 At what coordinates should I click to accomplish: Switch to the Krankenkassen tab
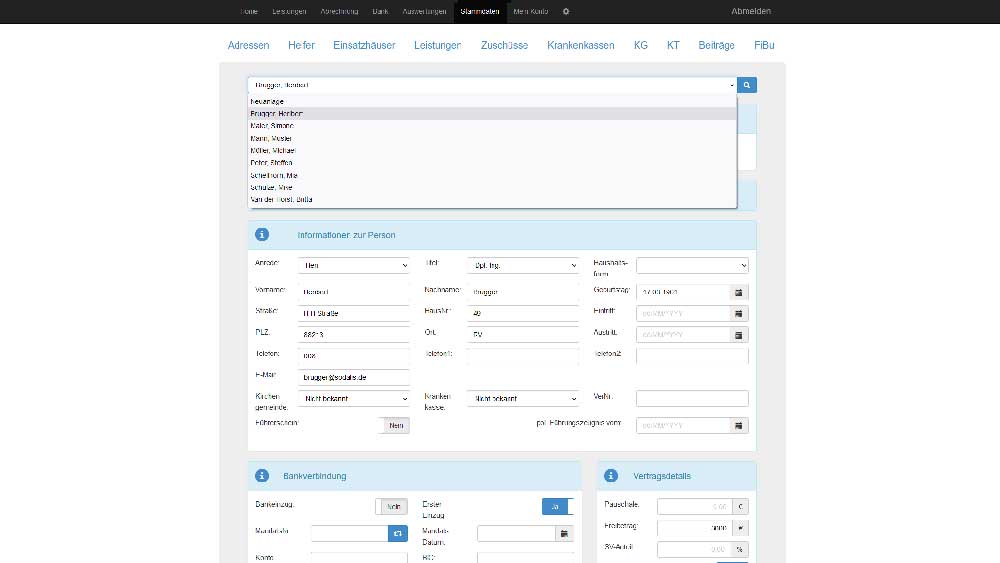click(581, 45)
